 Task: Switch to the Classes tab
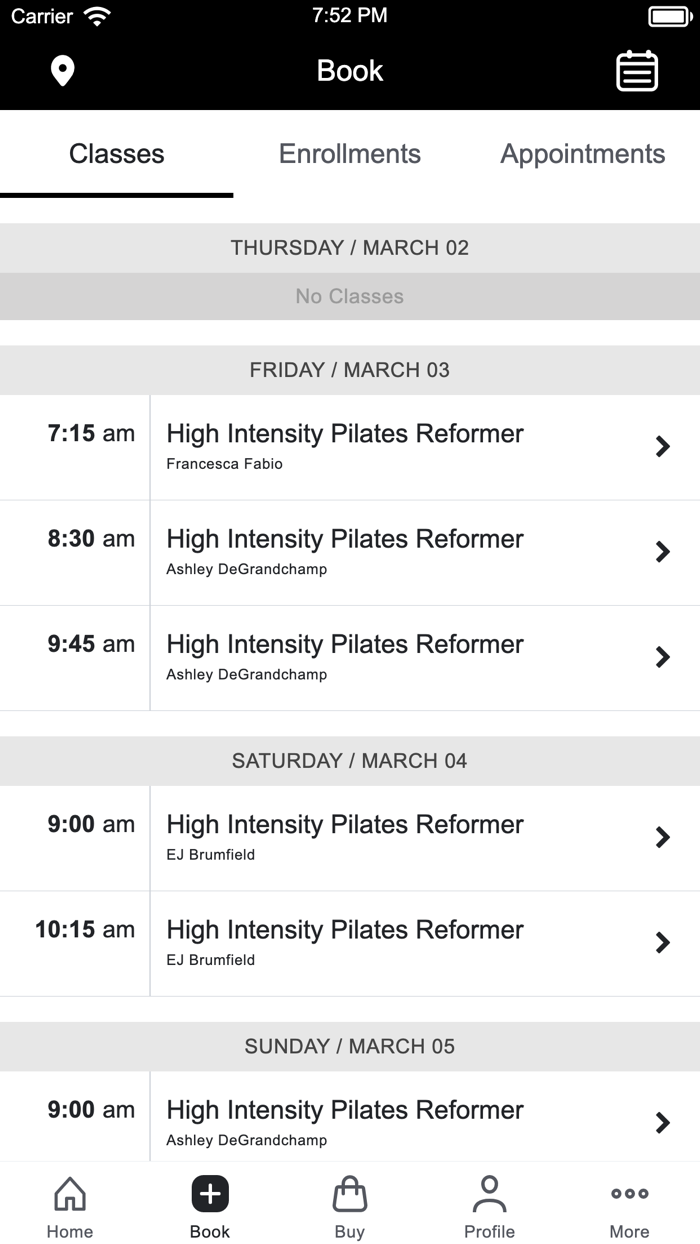pyautogui.click(x=117, y=154)
